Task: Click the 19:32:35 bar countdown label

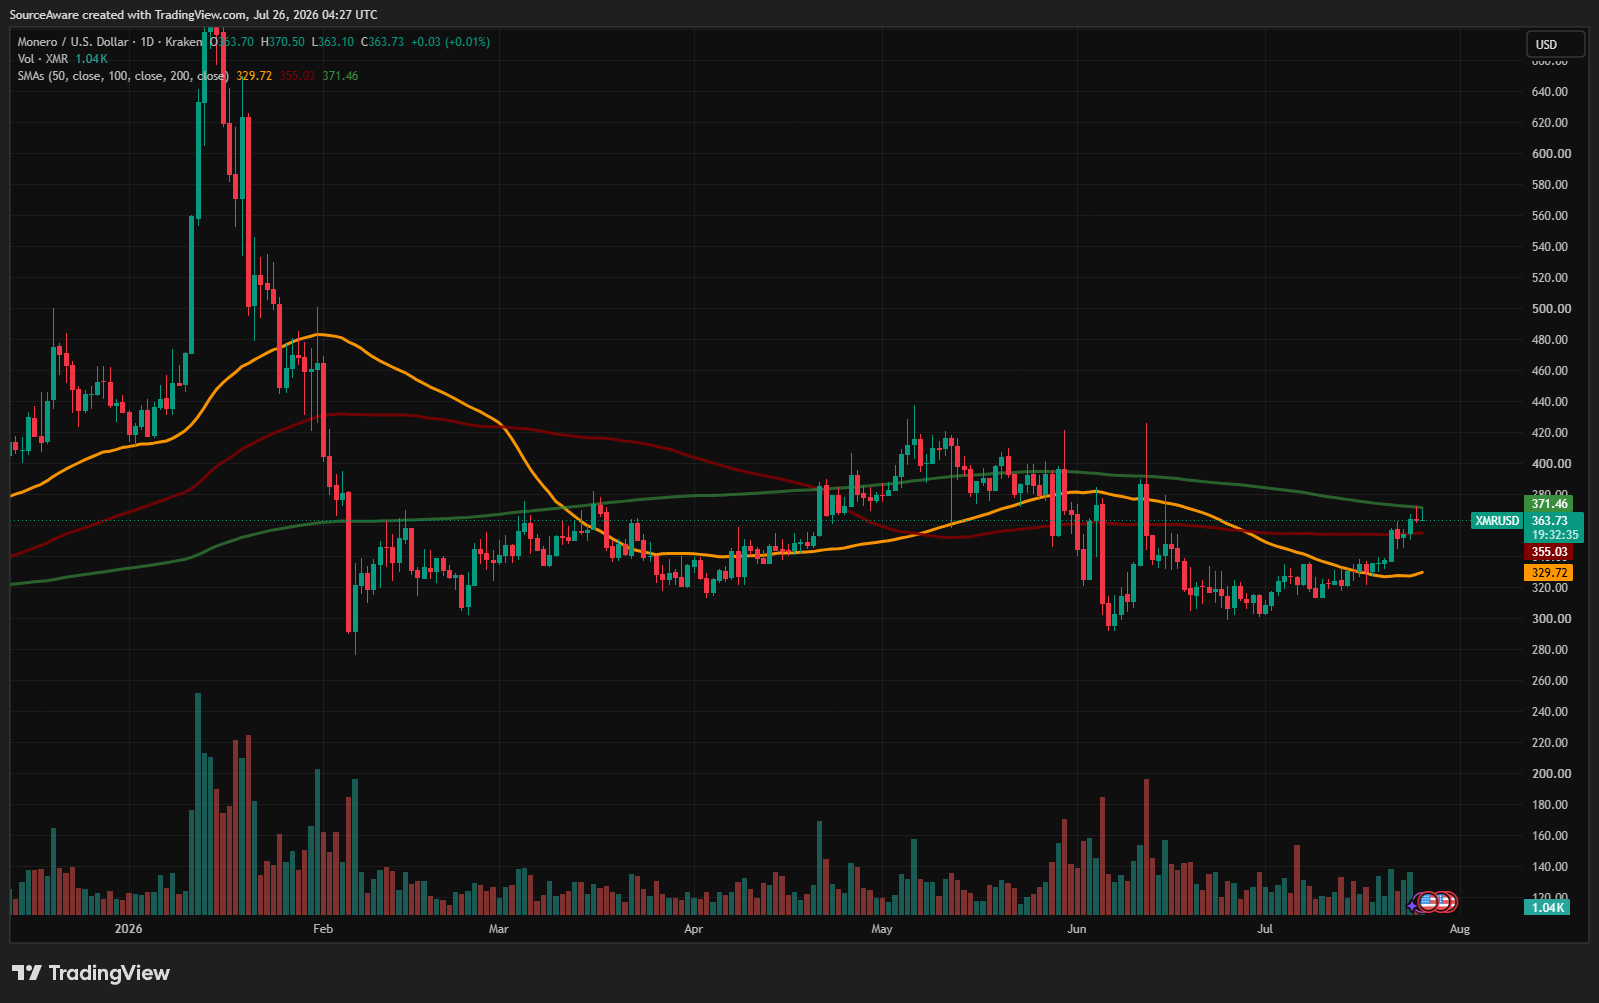Action: point(1554,535)
